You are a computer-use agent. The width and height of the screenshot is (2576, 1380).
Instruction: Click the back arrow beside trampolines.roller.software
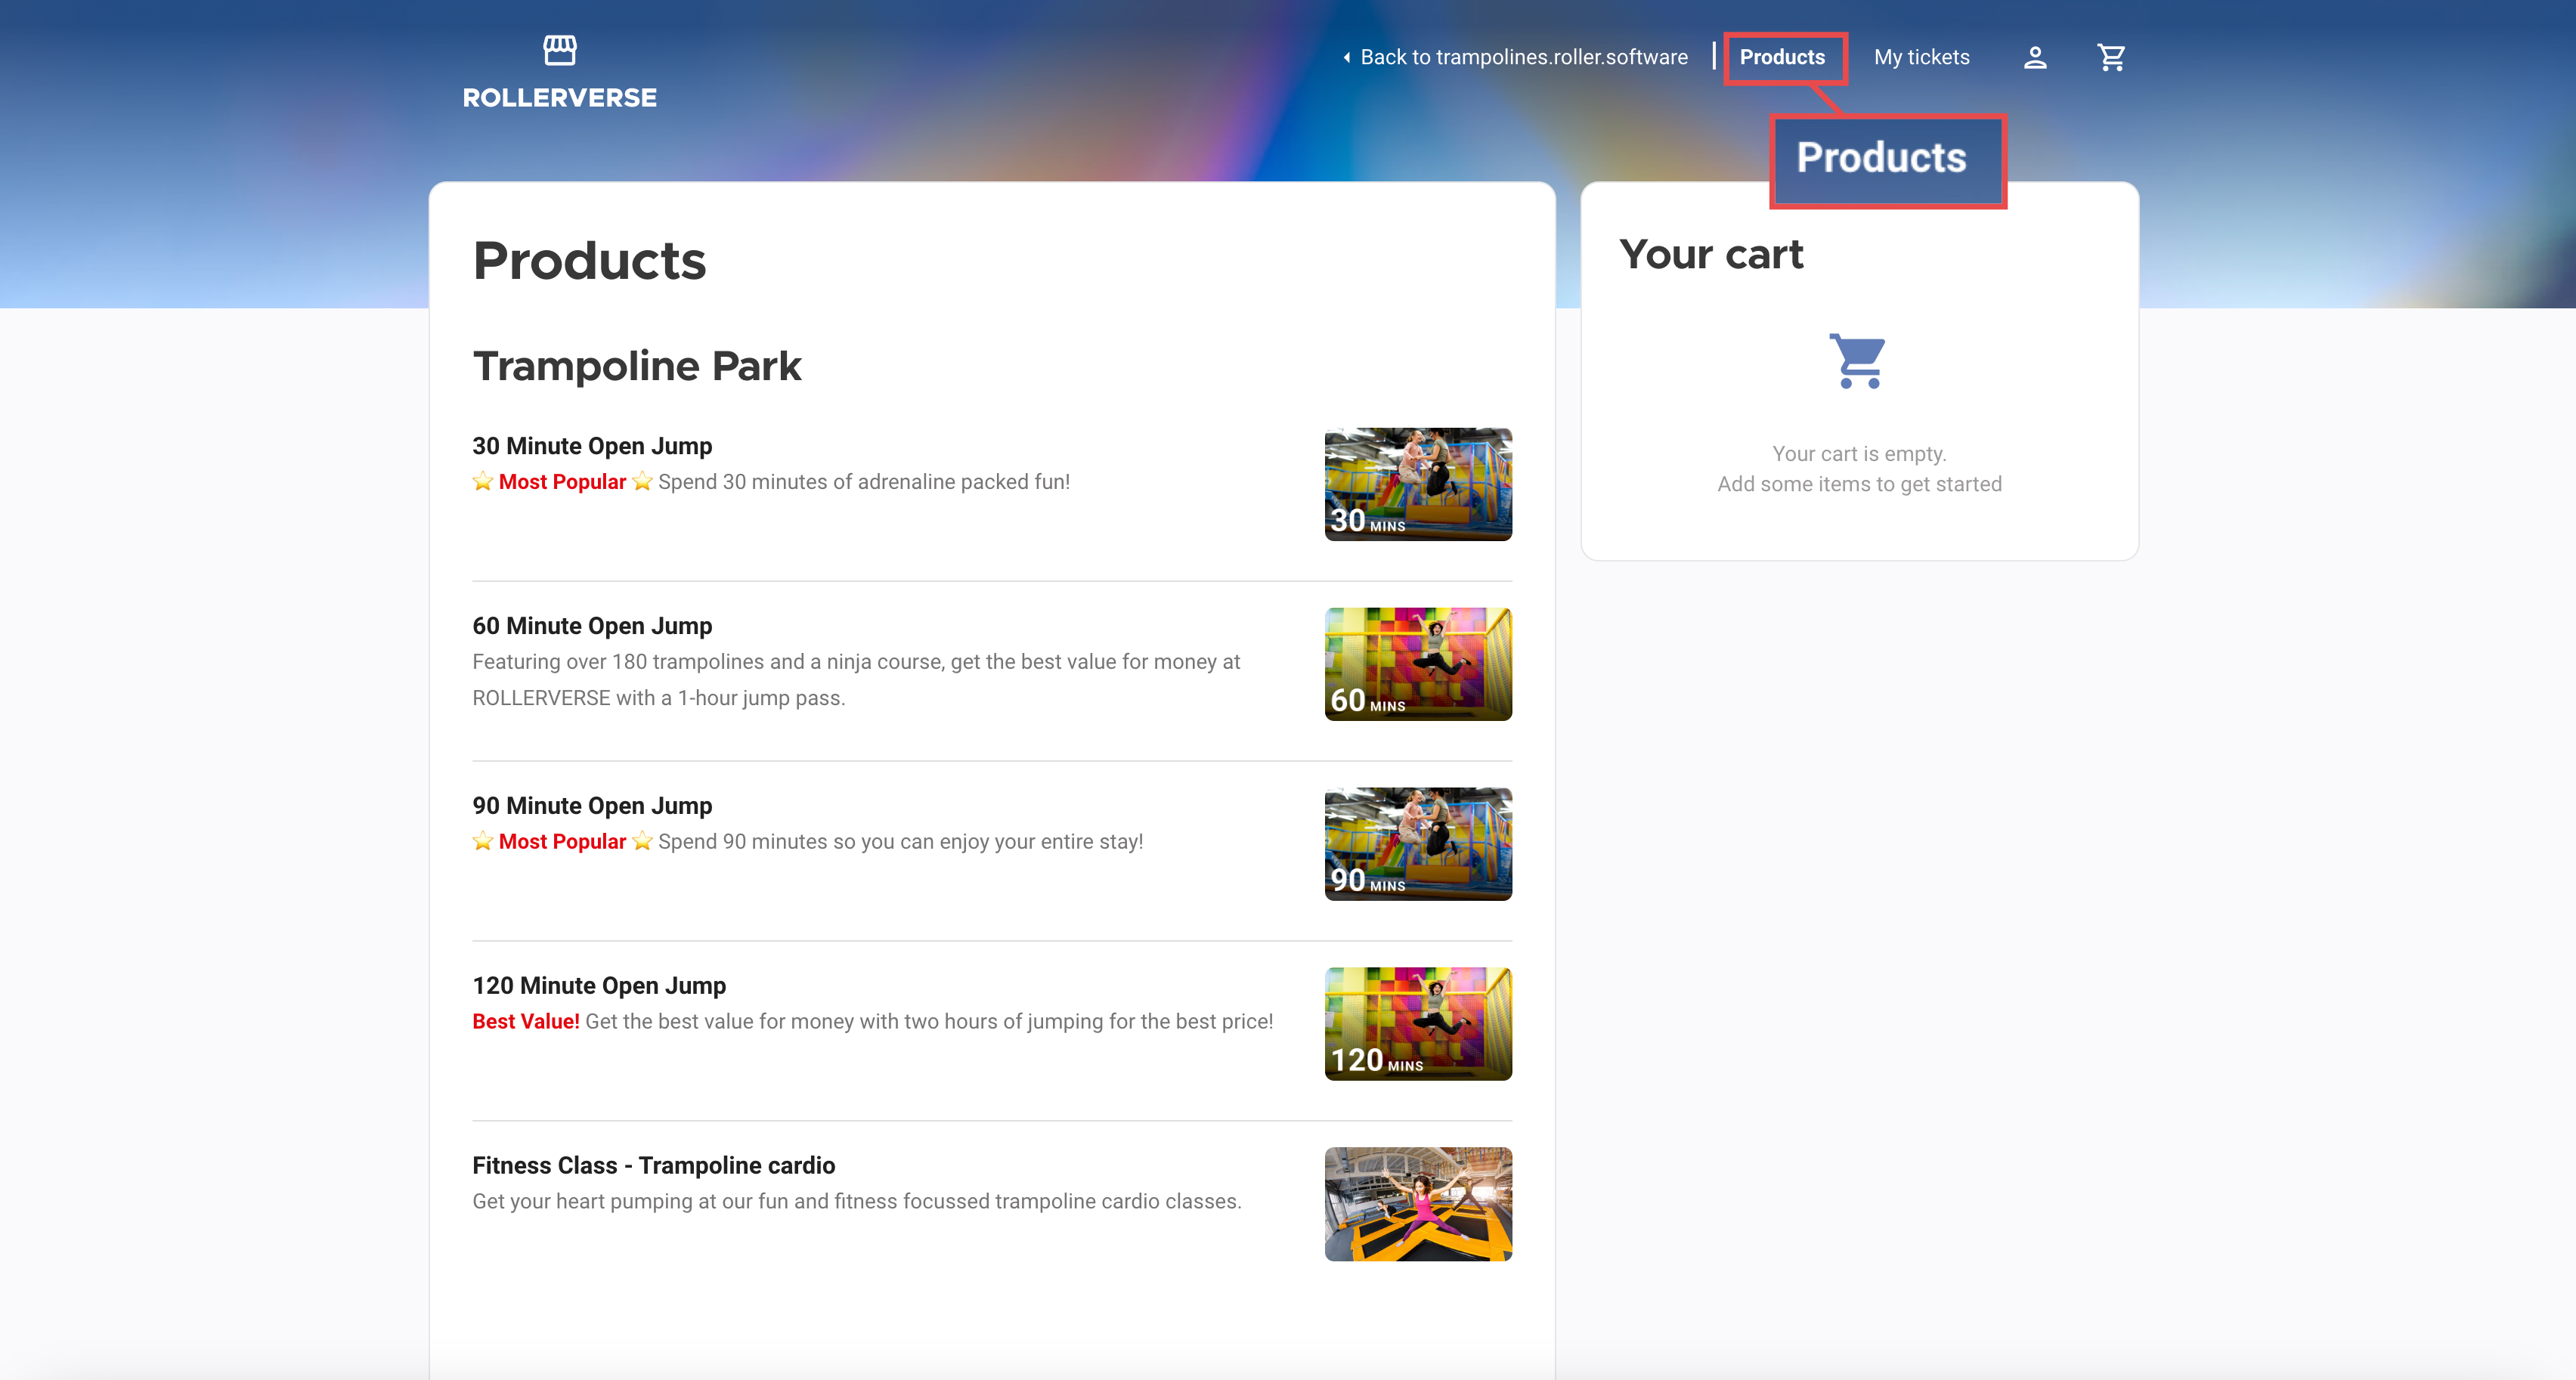1347,58
